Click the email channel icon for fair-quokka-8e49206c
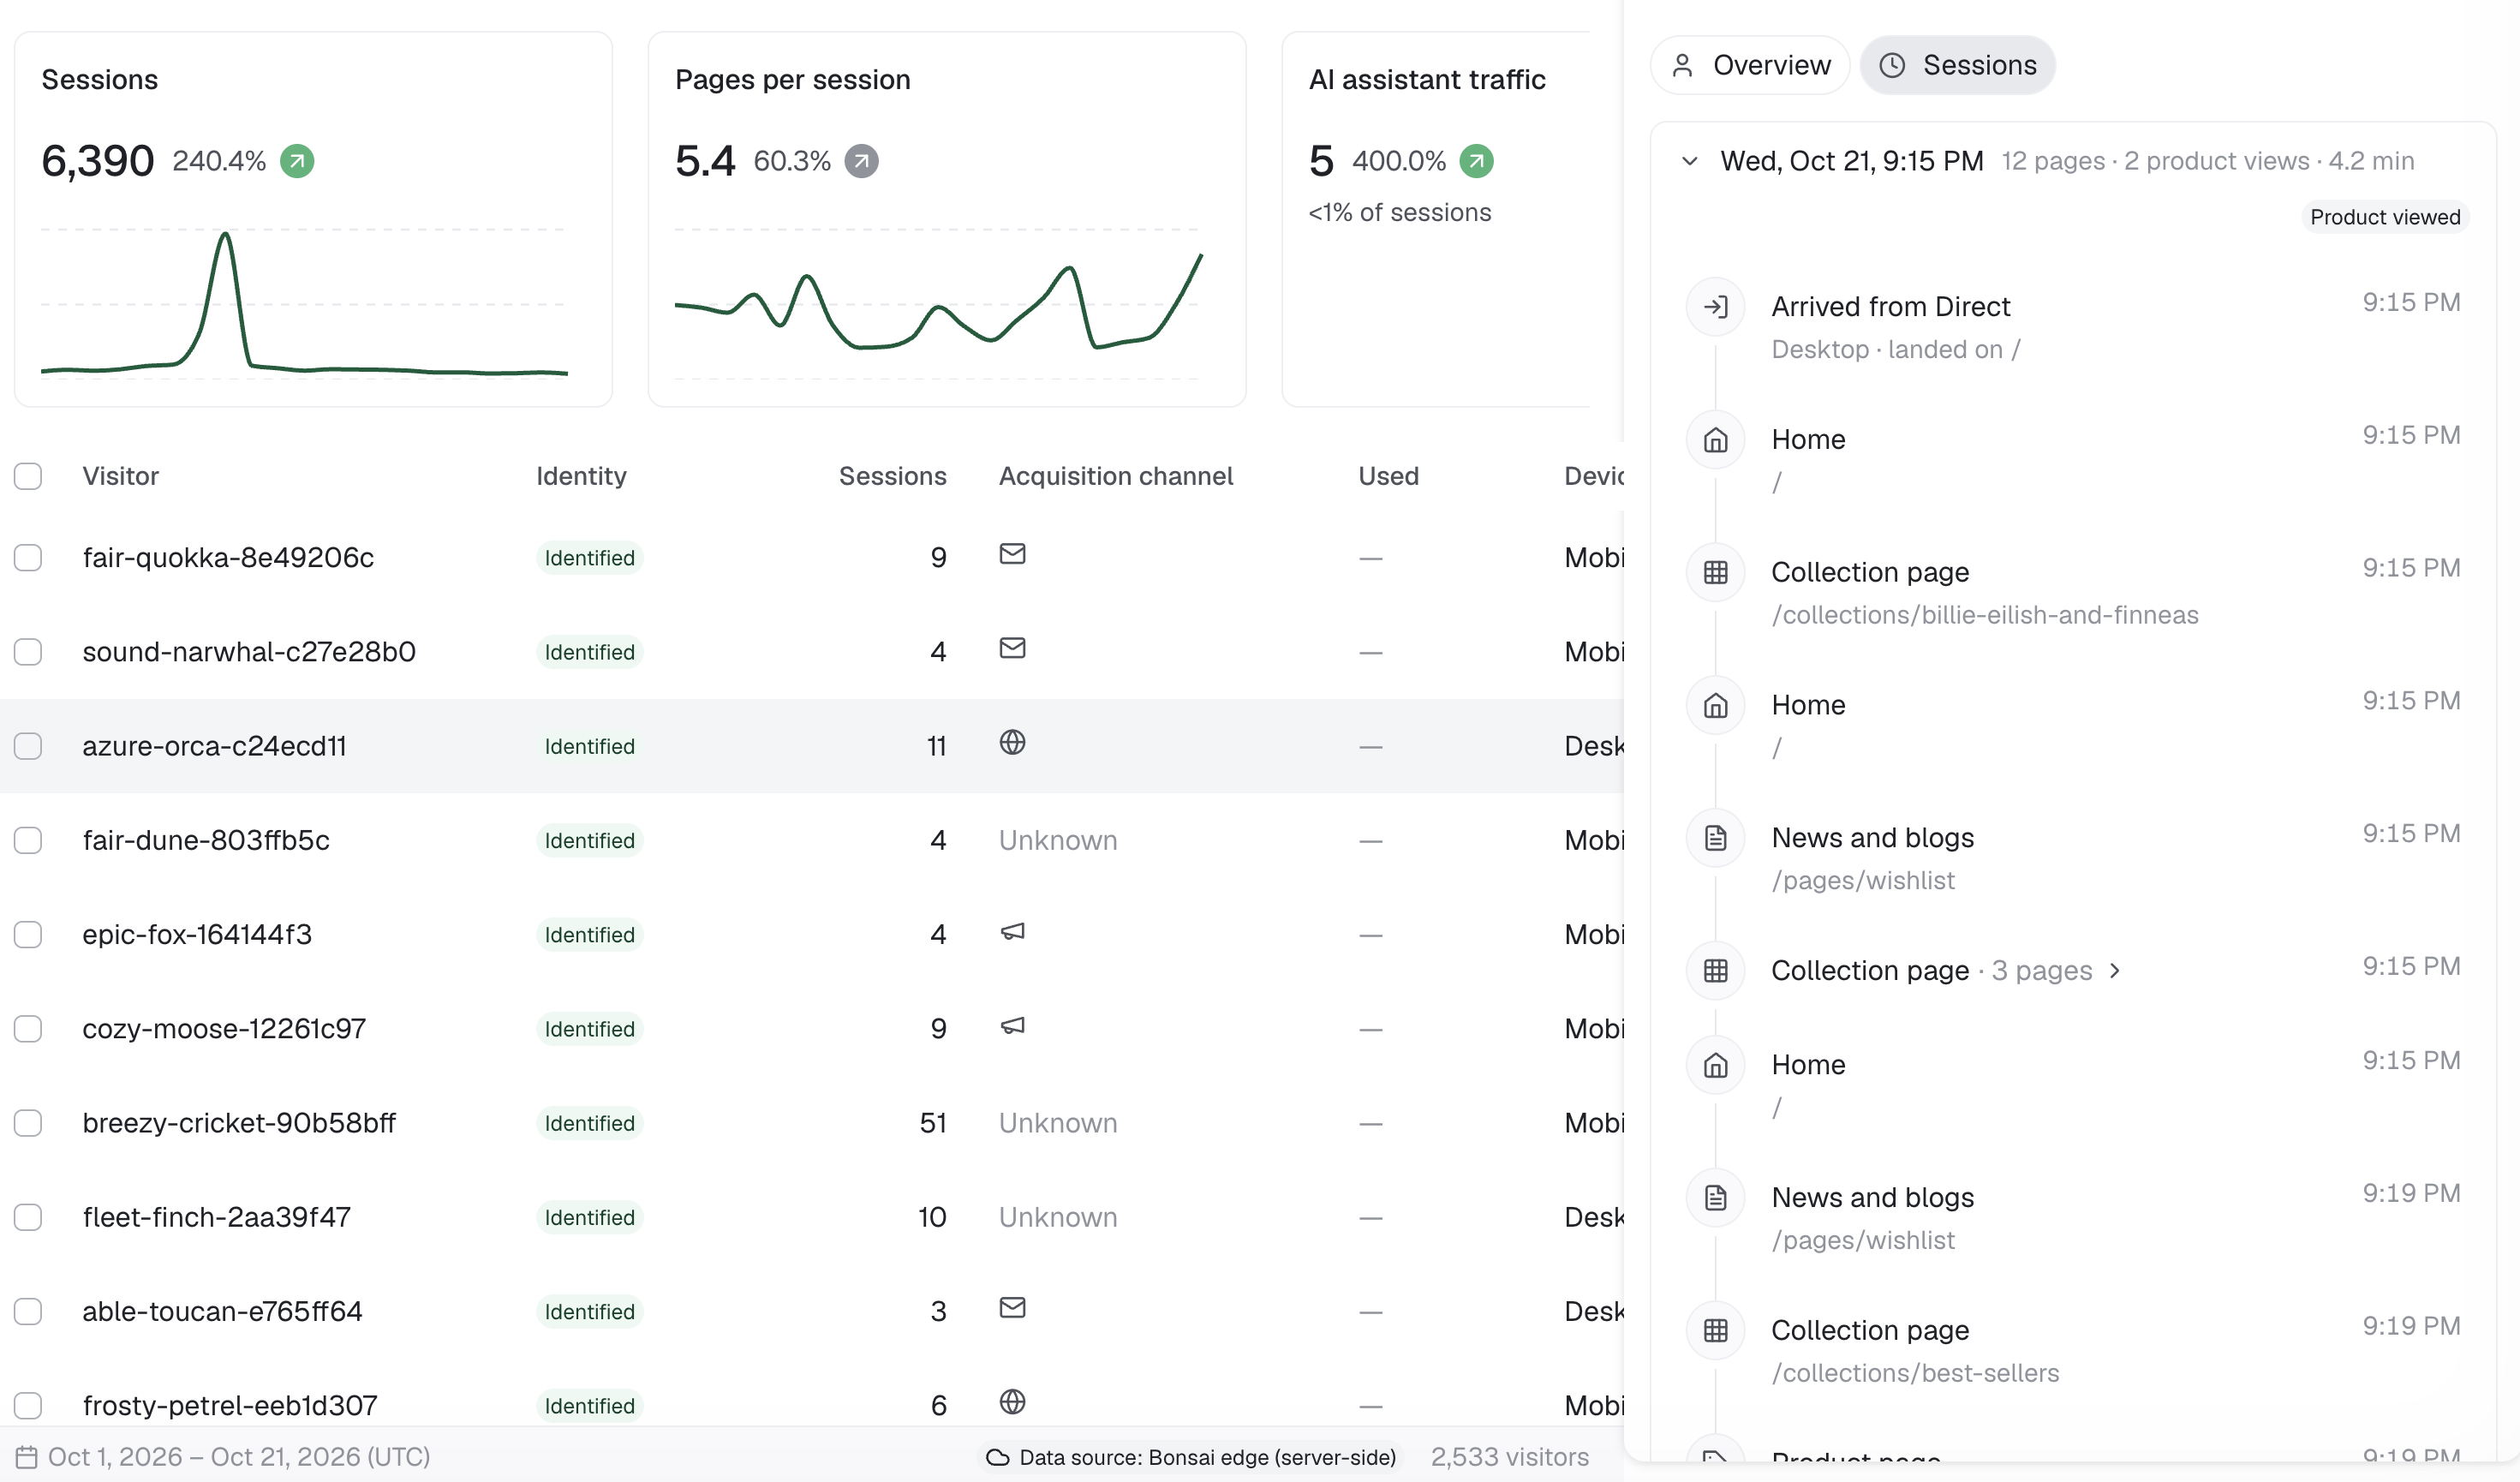 click(x=1012, y=554)
